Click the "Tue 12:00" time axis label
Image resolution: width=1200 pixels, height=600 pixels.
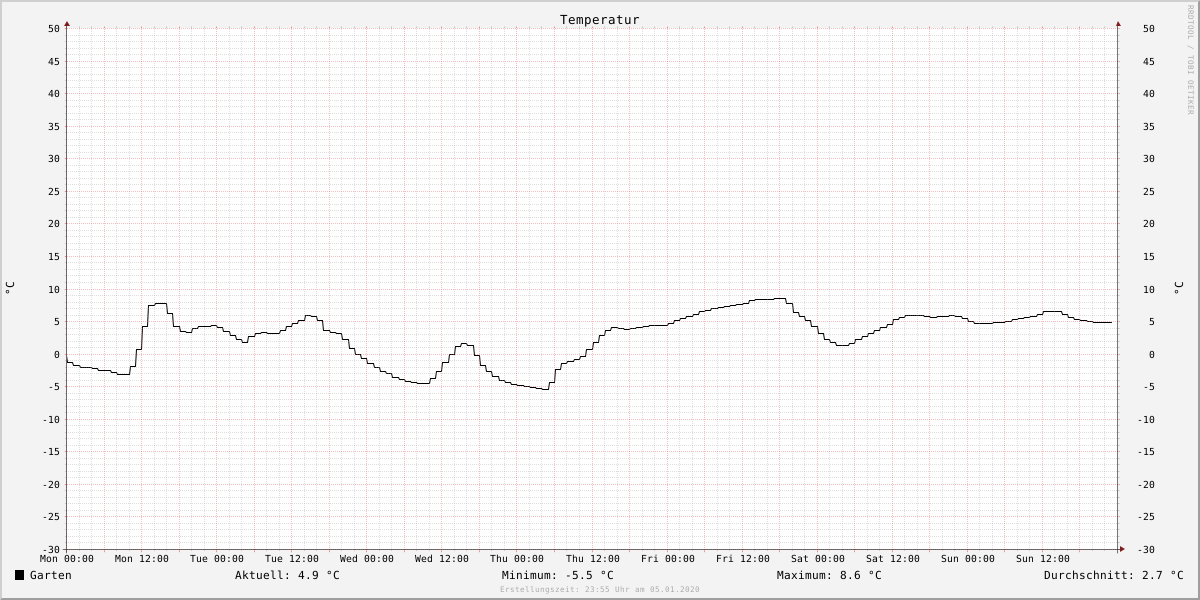click(292, 559)
